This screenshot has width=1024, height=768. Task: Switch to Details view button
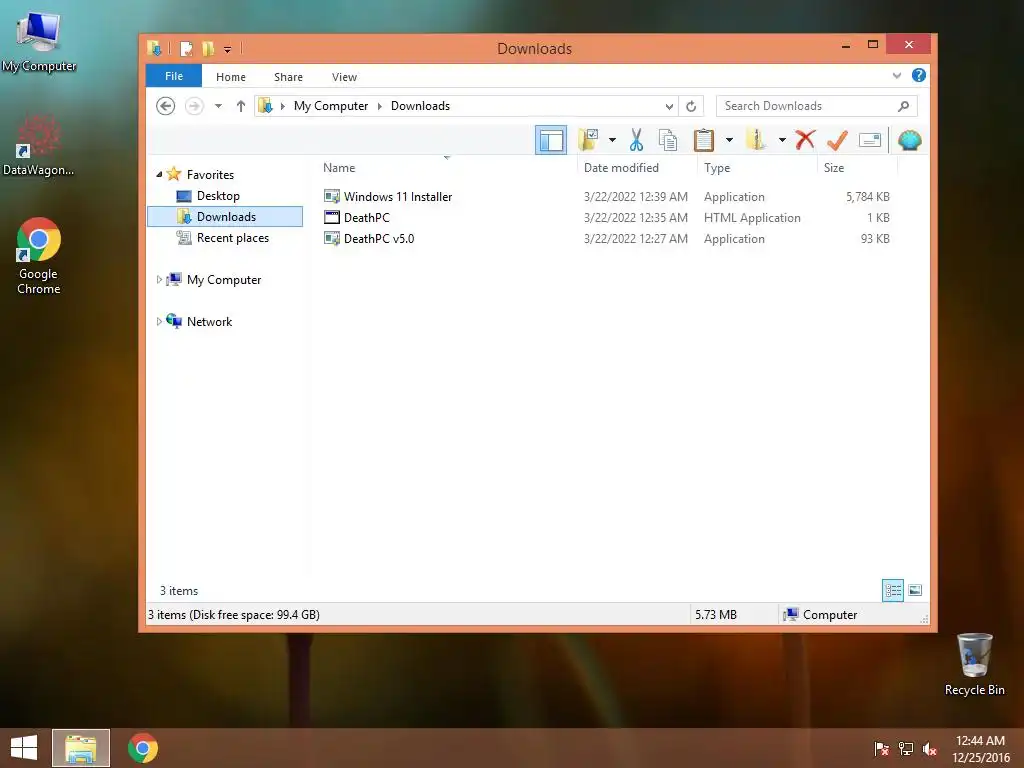(x=893, y=590)
